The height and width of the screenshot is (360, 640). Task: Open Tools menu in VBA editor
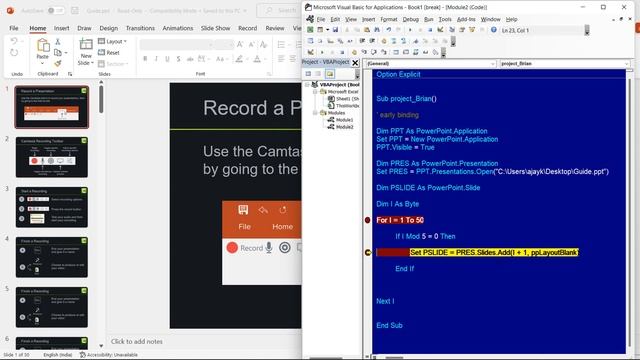[x=445, y=19]
